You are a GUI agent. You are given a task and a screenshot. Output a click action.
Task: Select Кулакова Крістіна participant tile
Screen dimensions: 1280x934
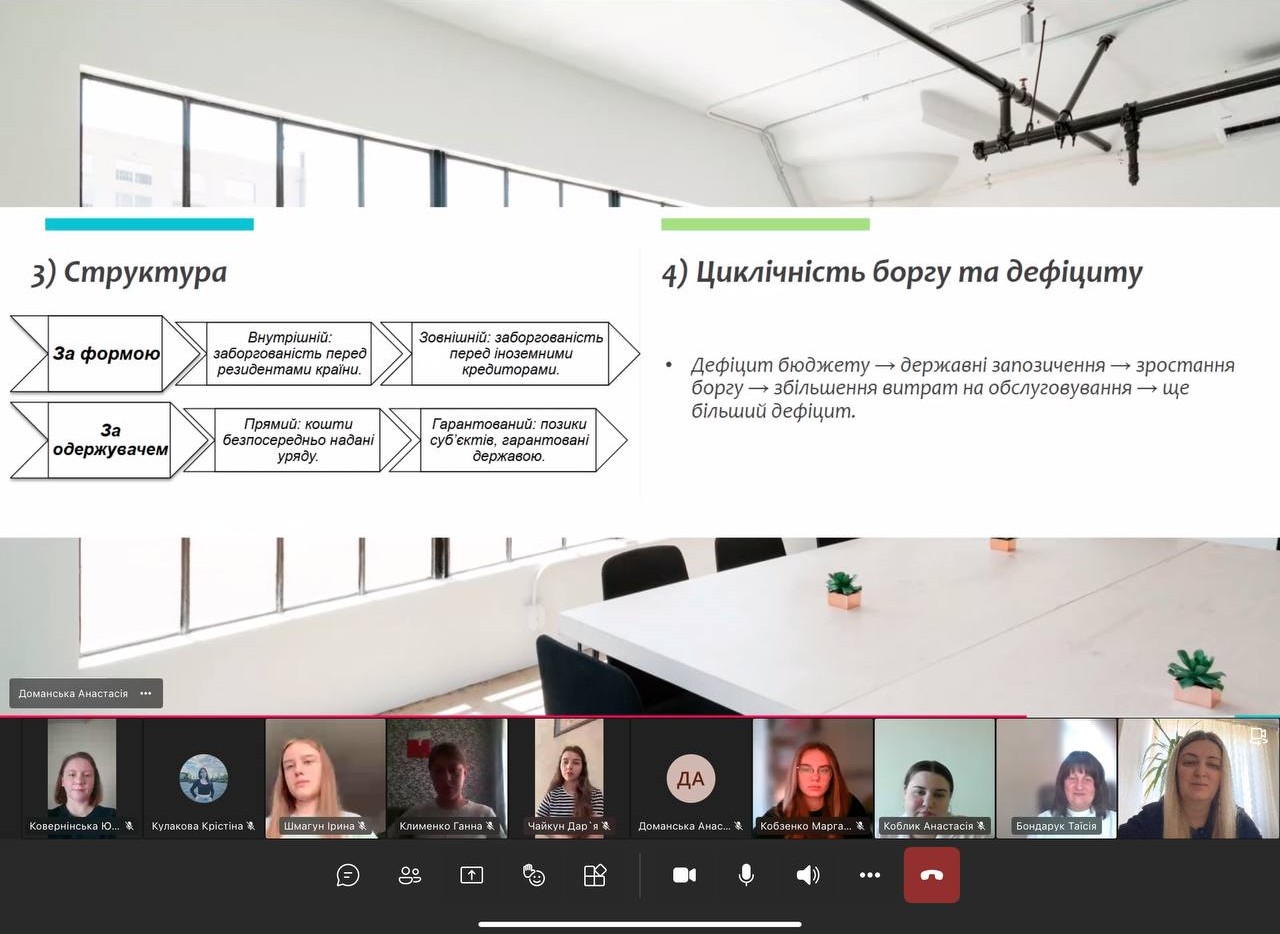204,778
